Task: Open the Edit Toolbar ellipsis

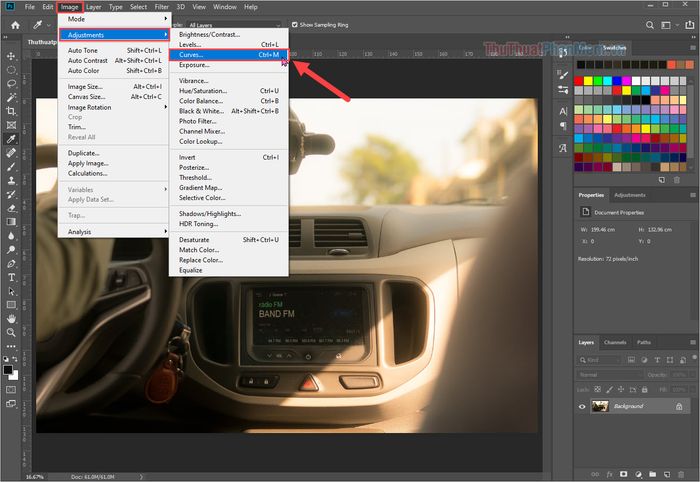Action: pyautogui.click(x=11, y=346)
